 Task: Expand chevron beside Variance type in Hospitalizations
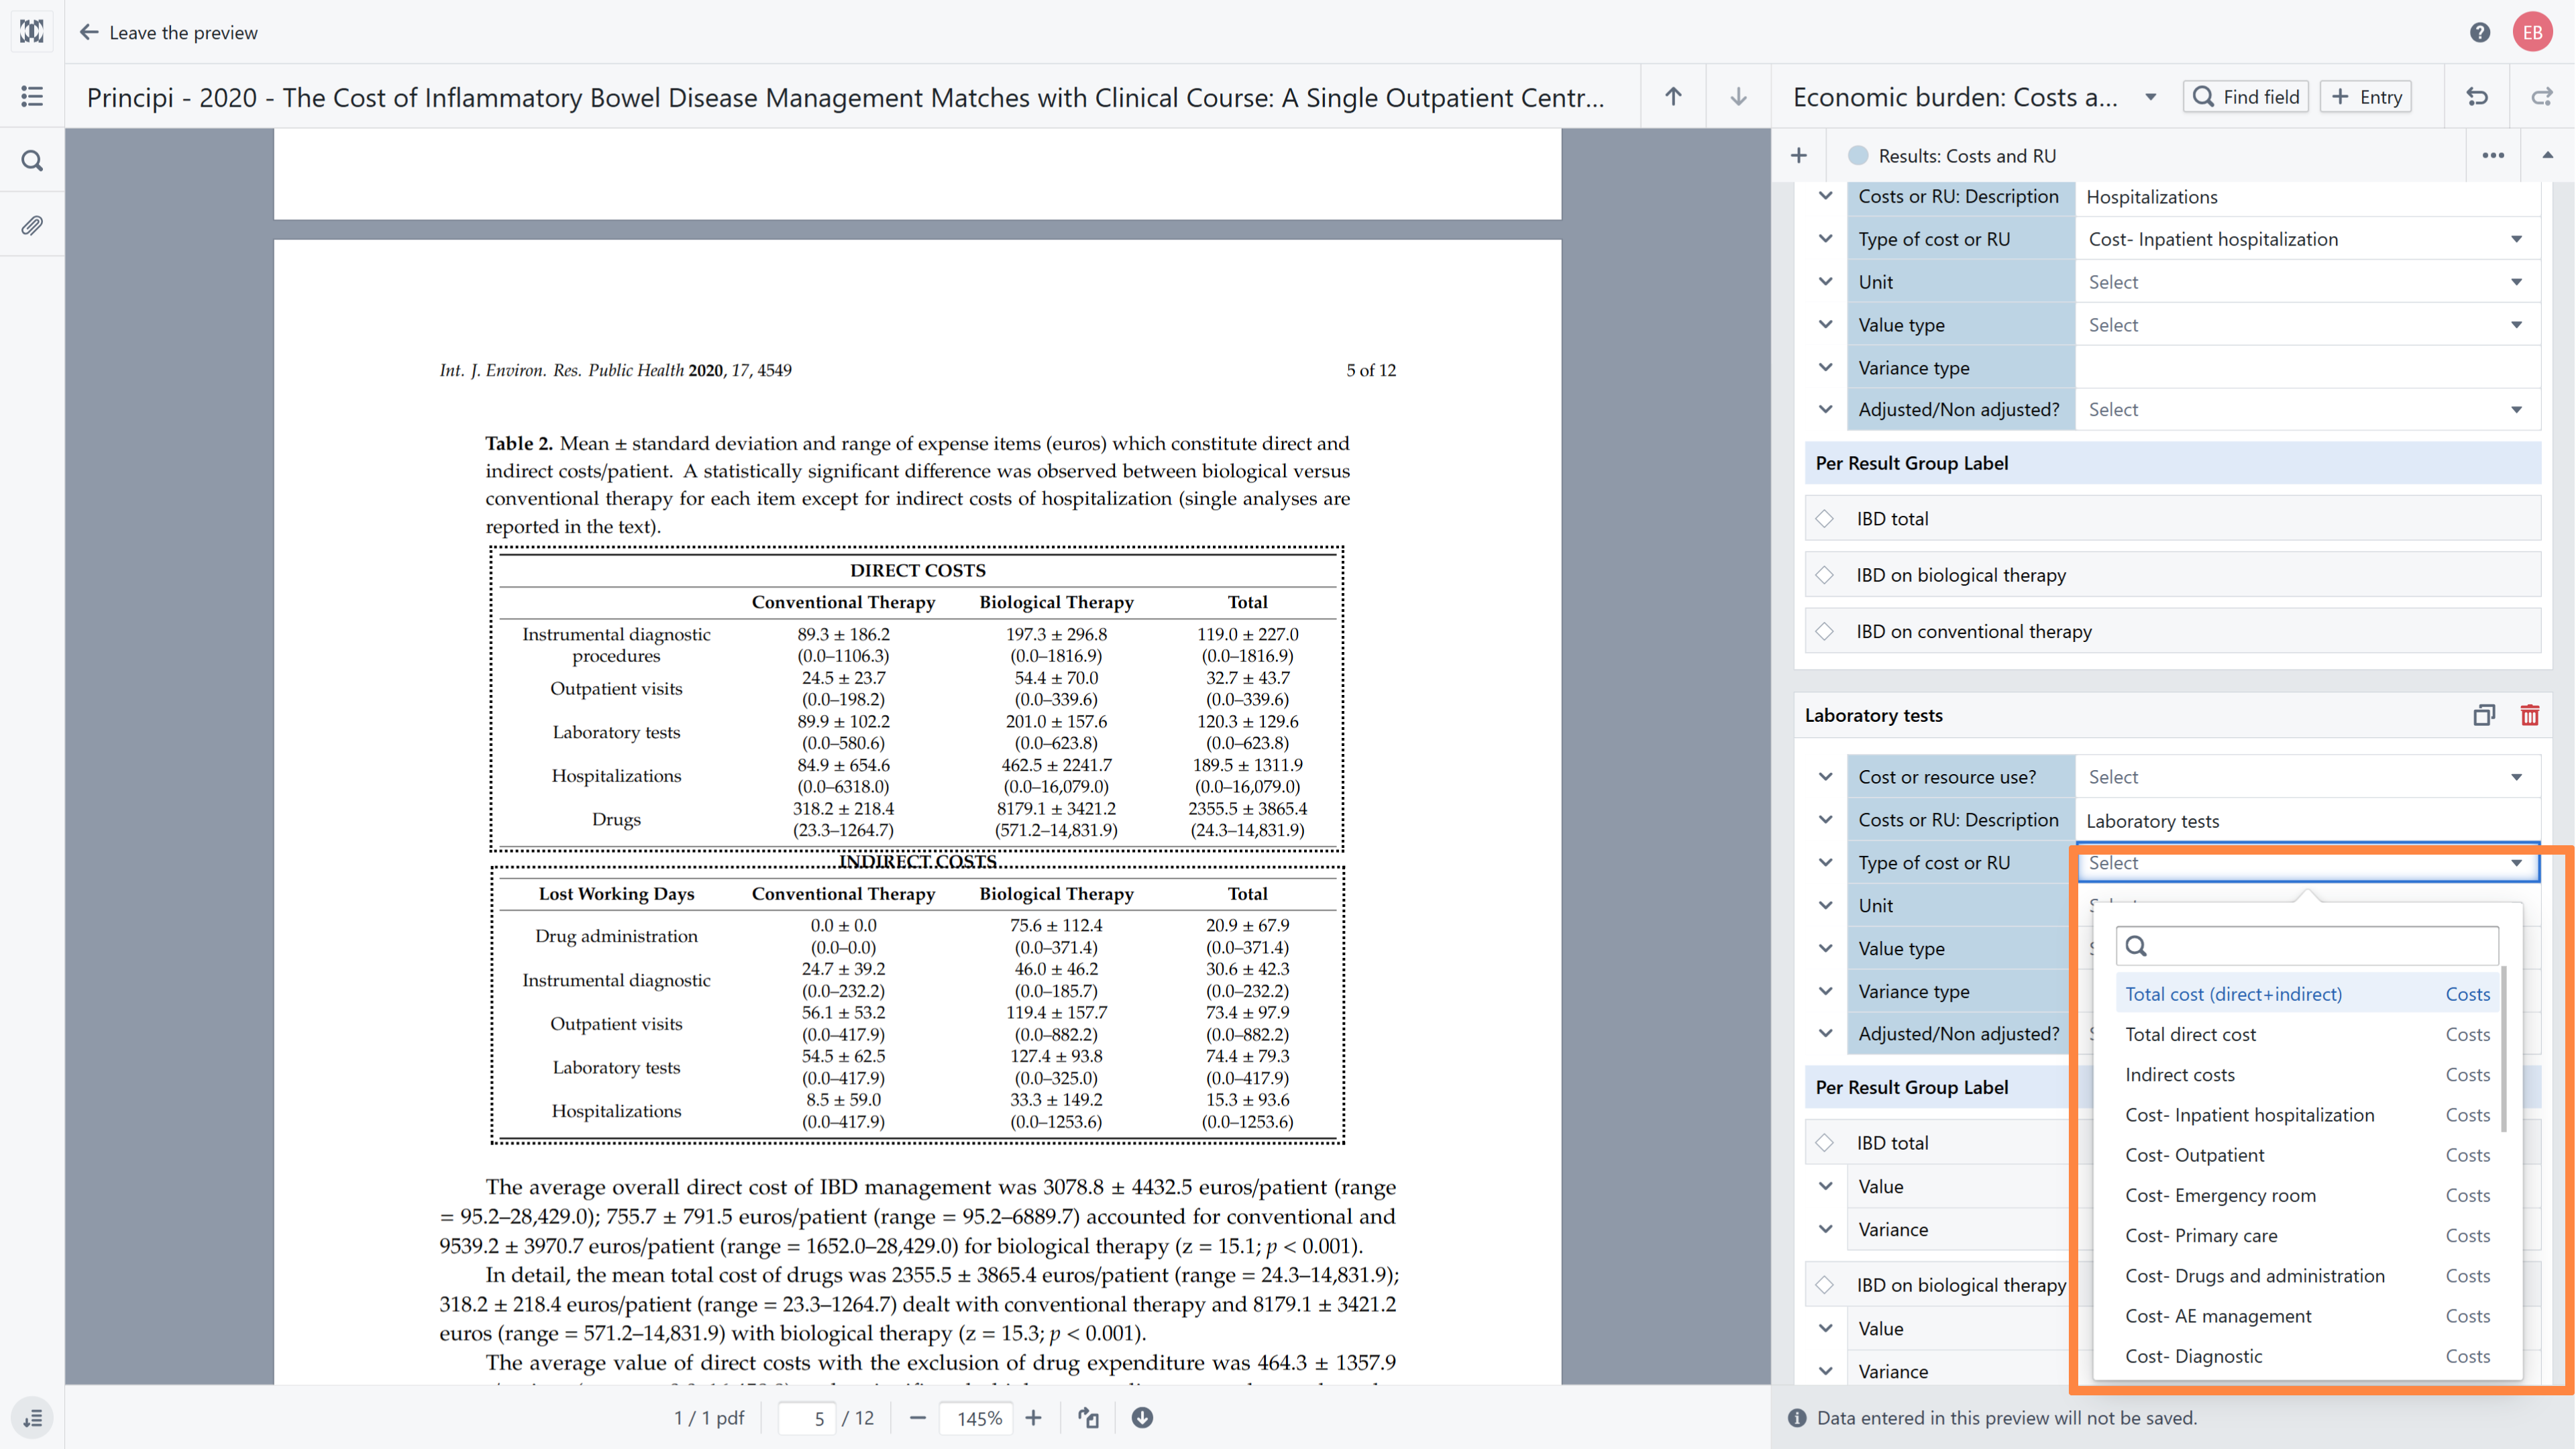(1825, 368)
